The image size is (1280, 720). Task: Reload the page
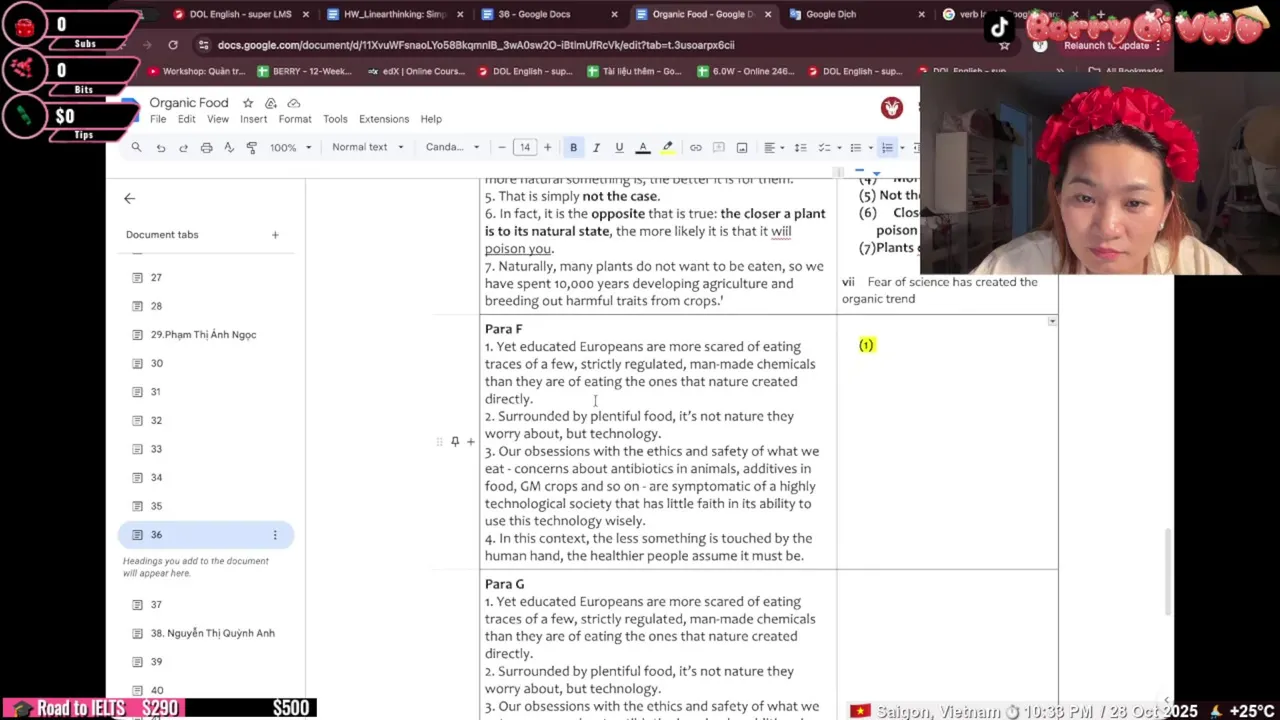(x=173, y=45)
